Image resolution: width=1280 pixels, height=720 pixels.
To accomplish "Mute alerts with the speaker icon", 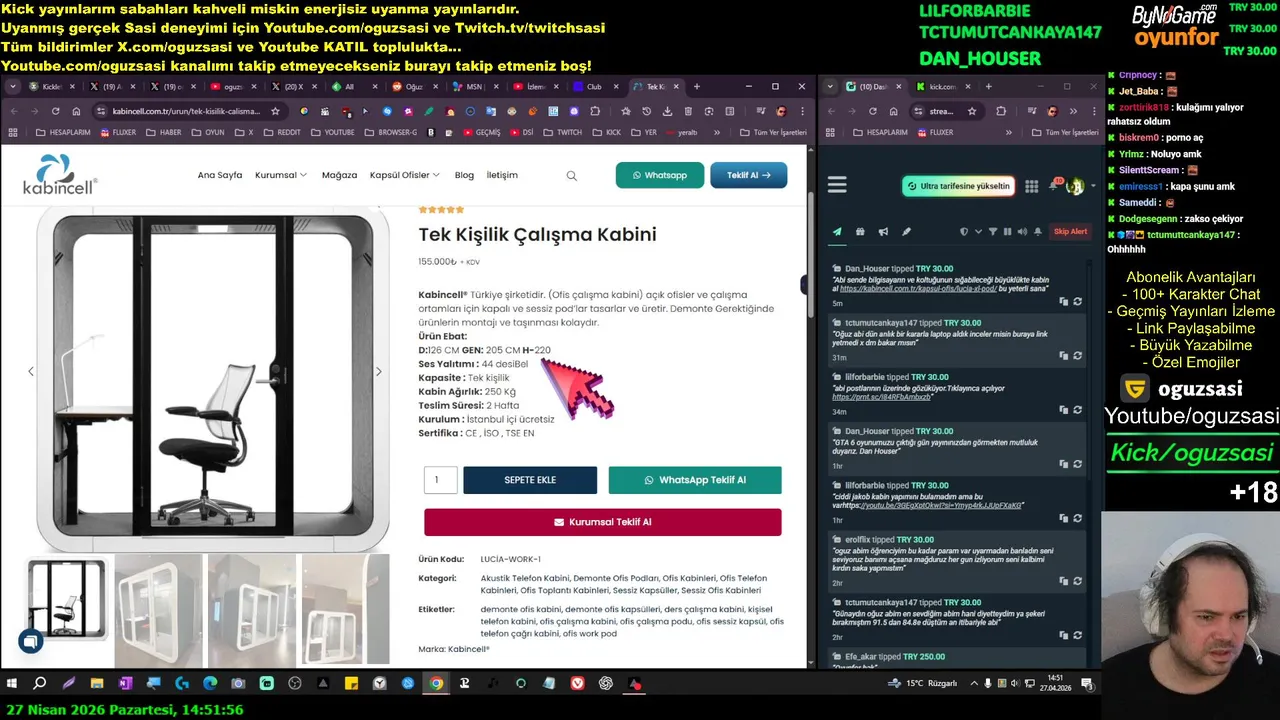I will (x=1021, y=231).
